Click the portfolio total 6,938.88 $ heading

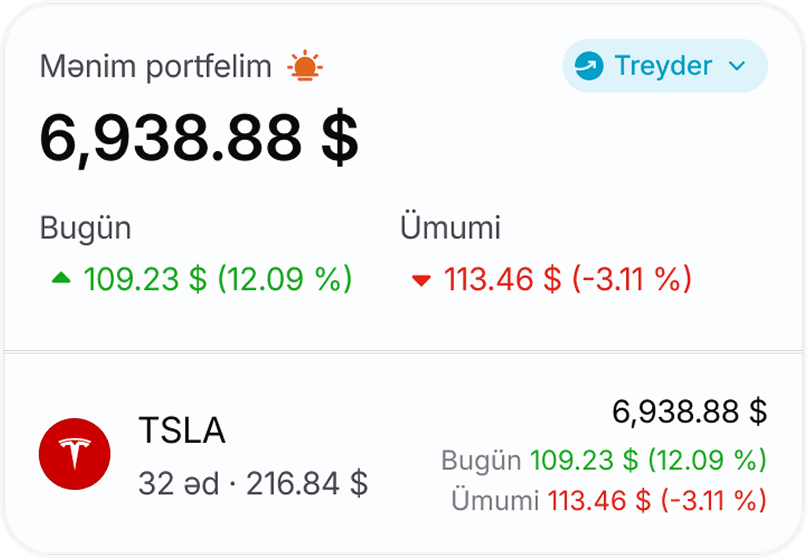[x=199, y=139]
